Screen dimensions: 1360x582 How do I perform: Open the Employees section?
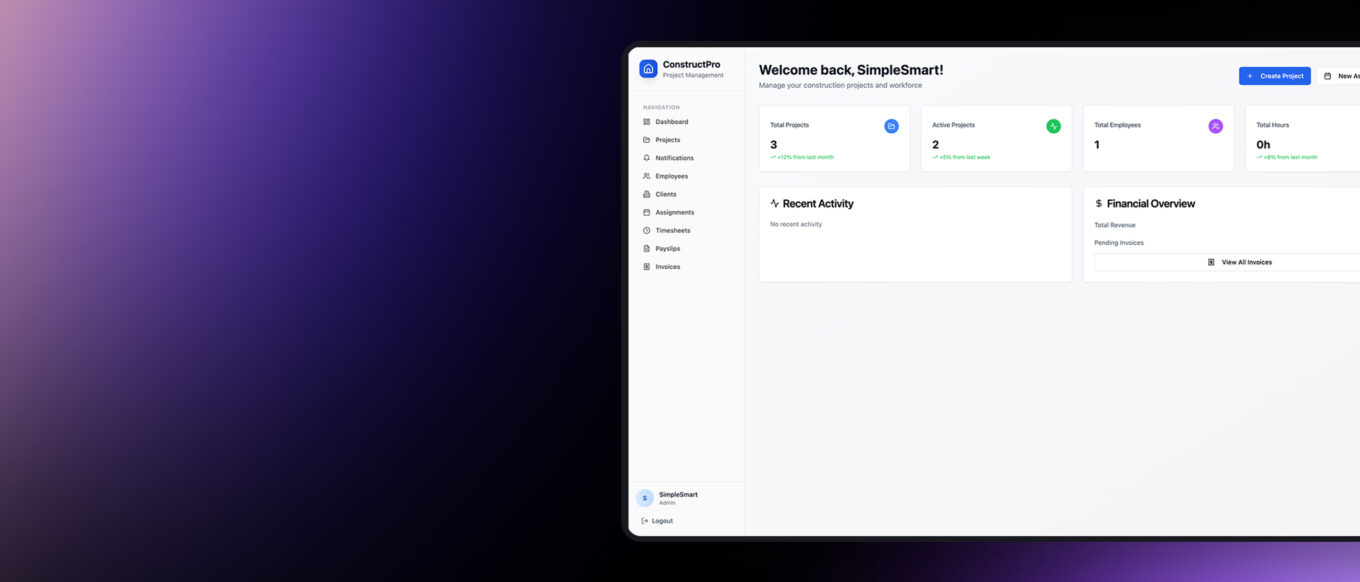coord(671,176)
